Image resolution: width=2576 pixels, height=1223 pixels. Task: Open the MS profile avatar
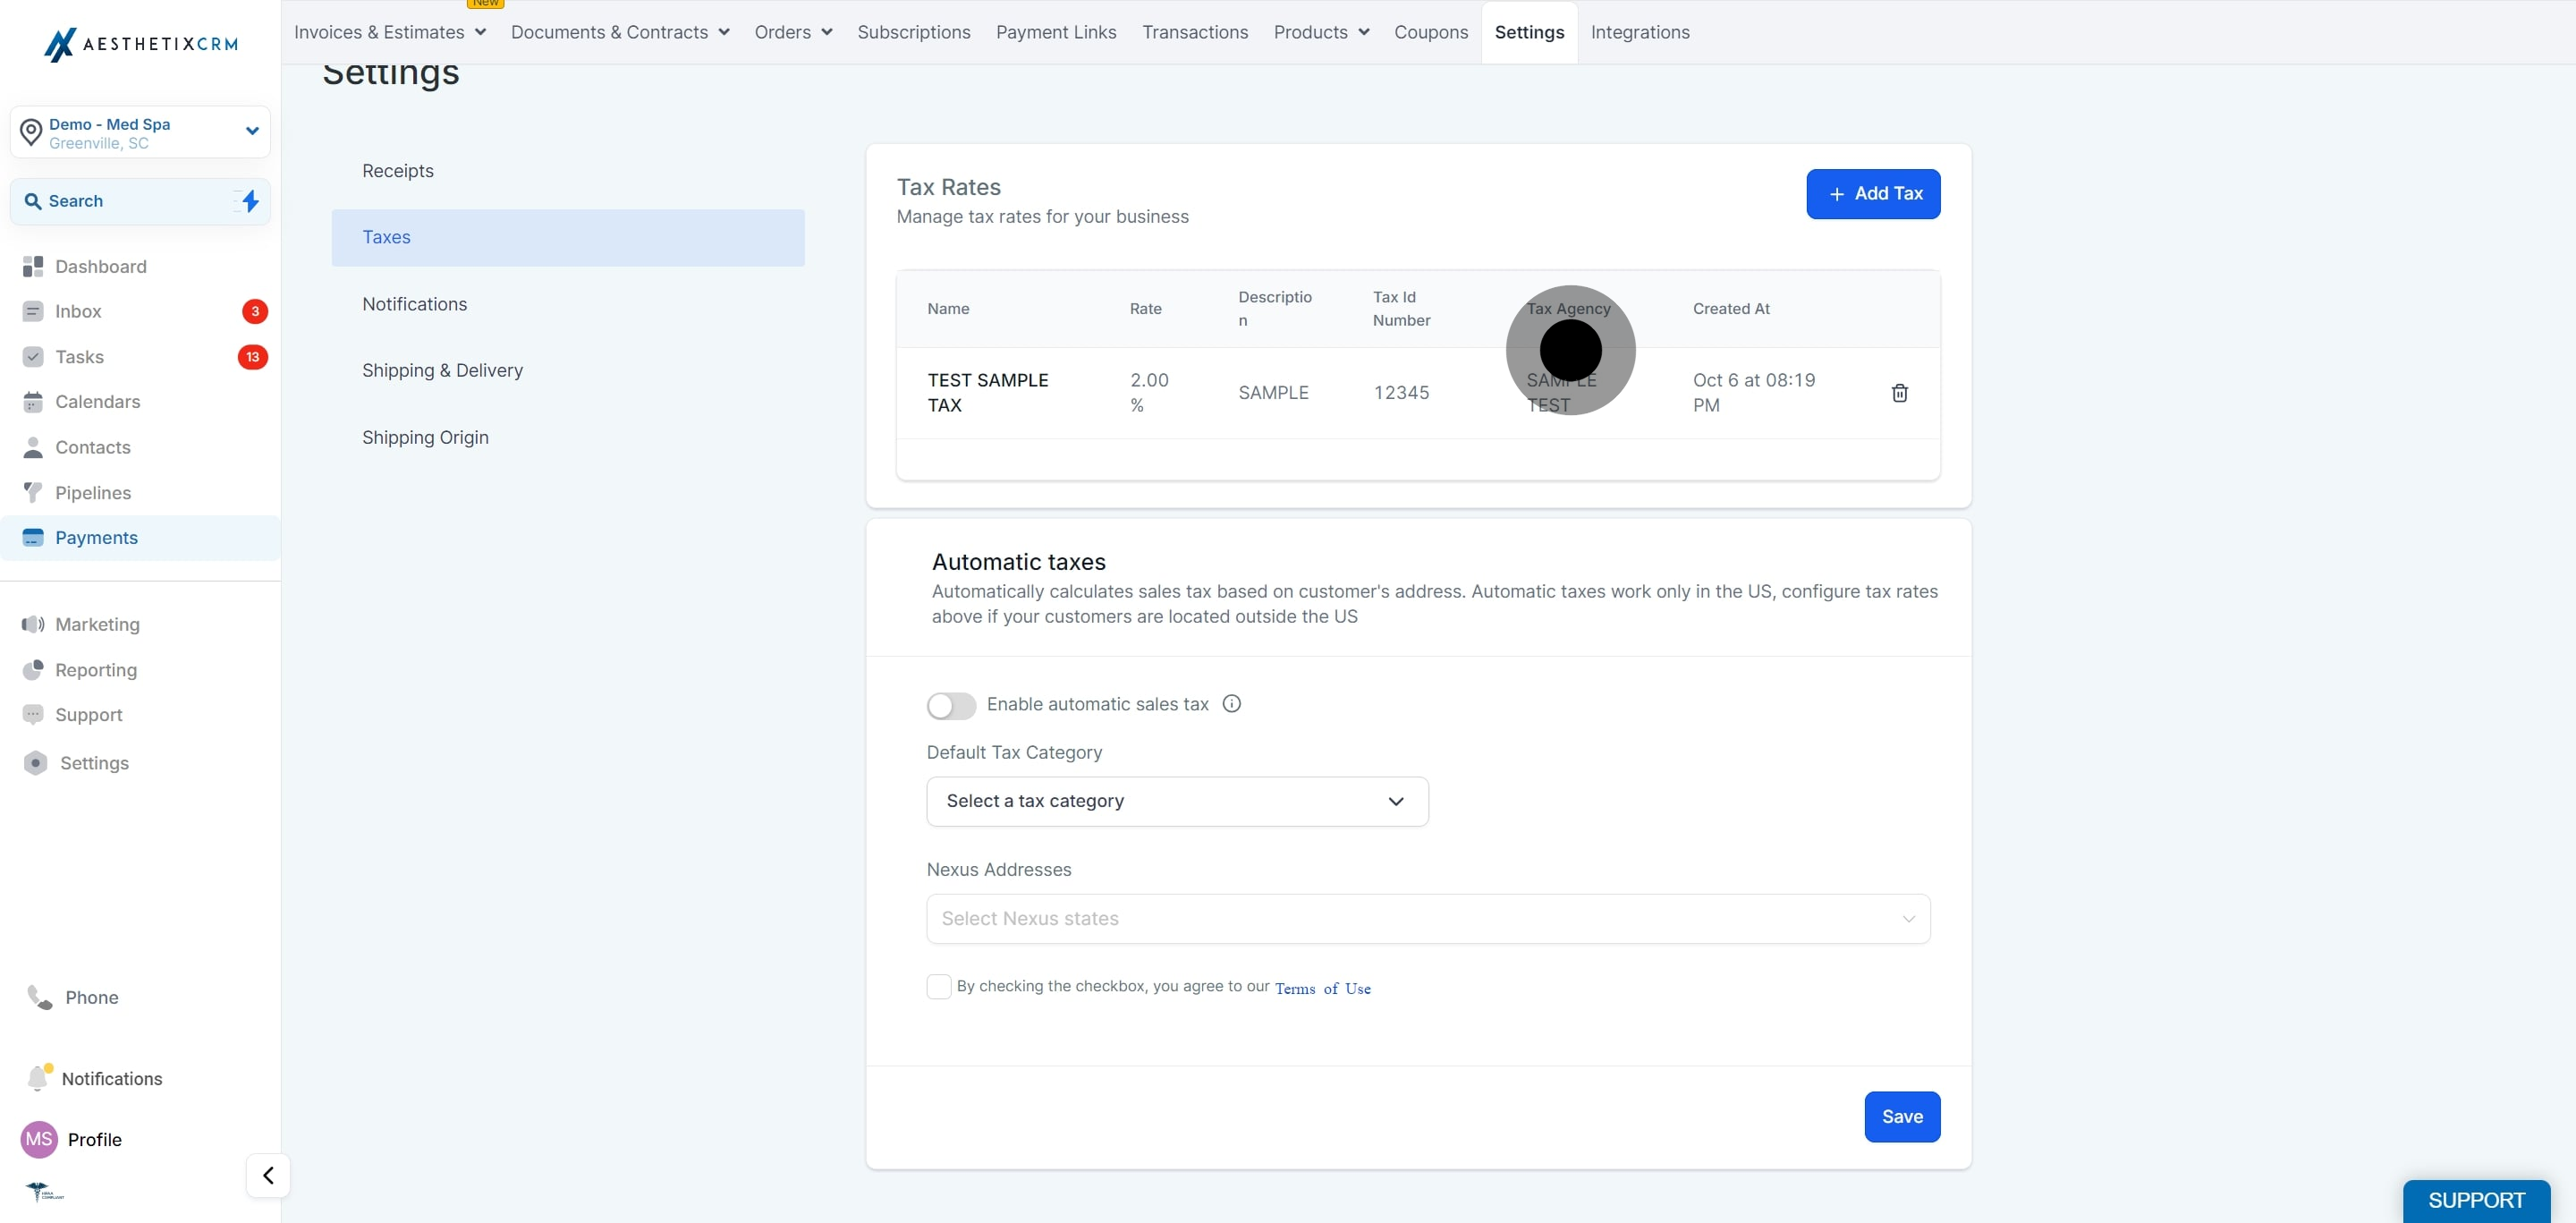pos(39,1139)
